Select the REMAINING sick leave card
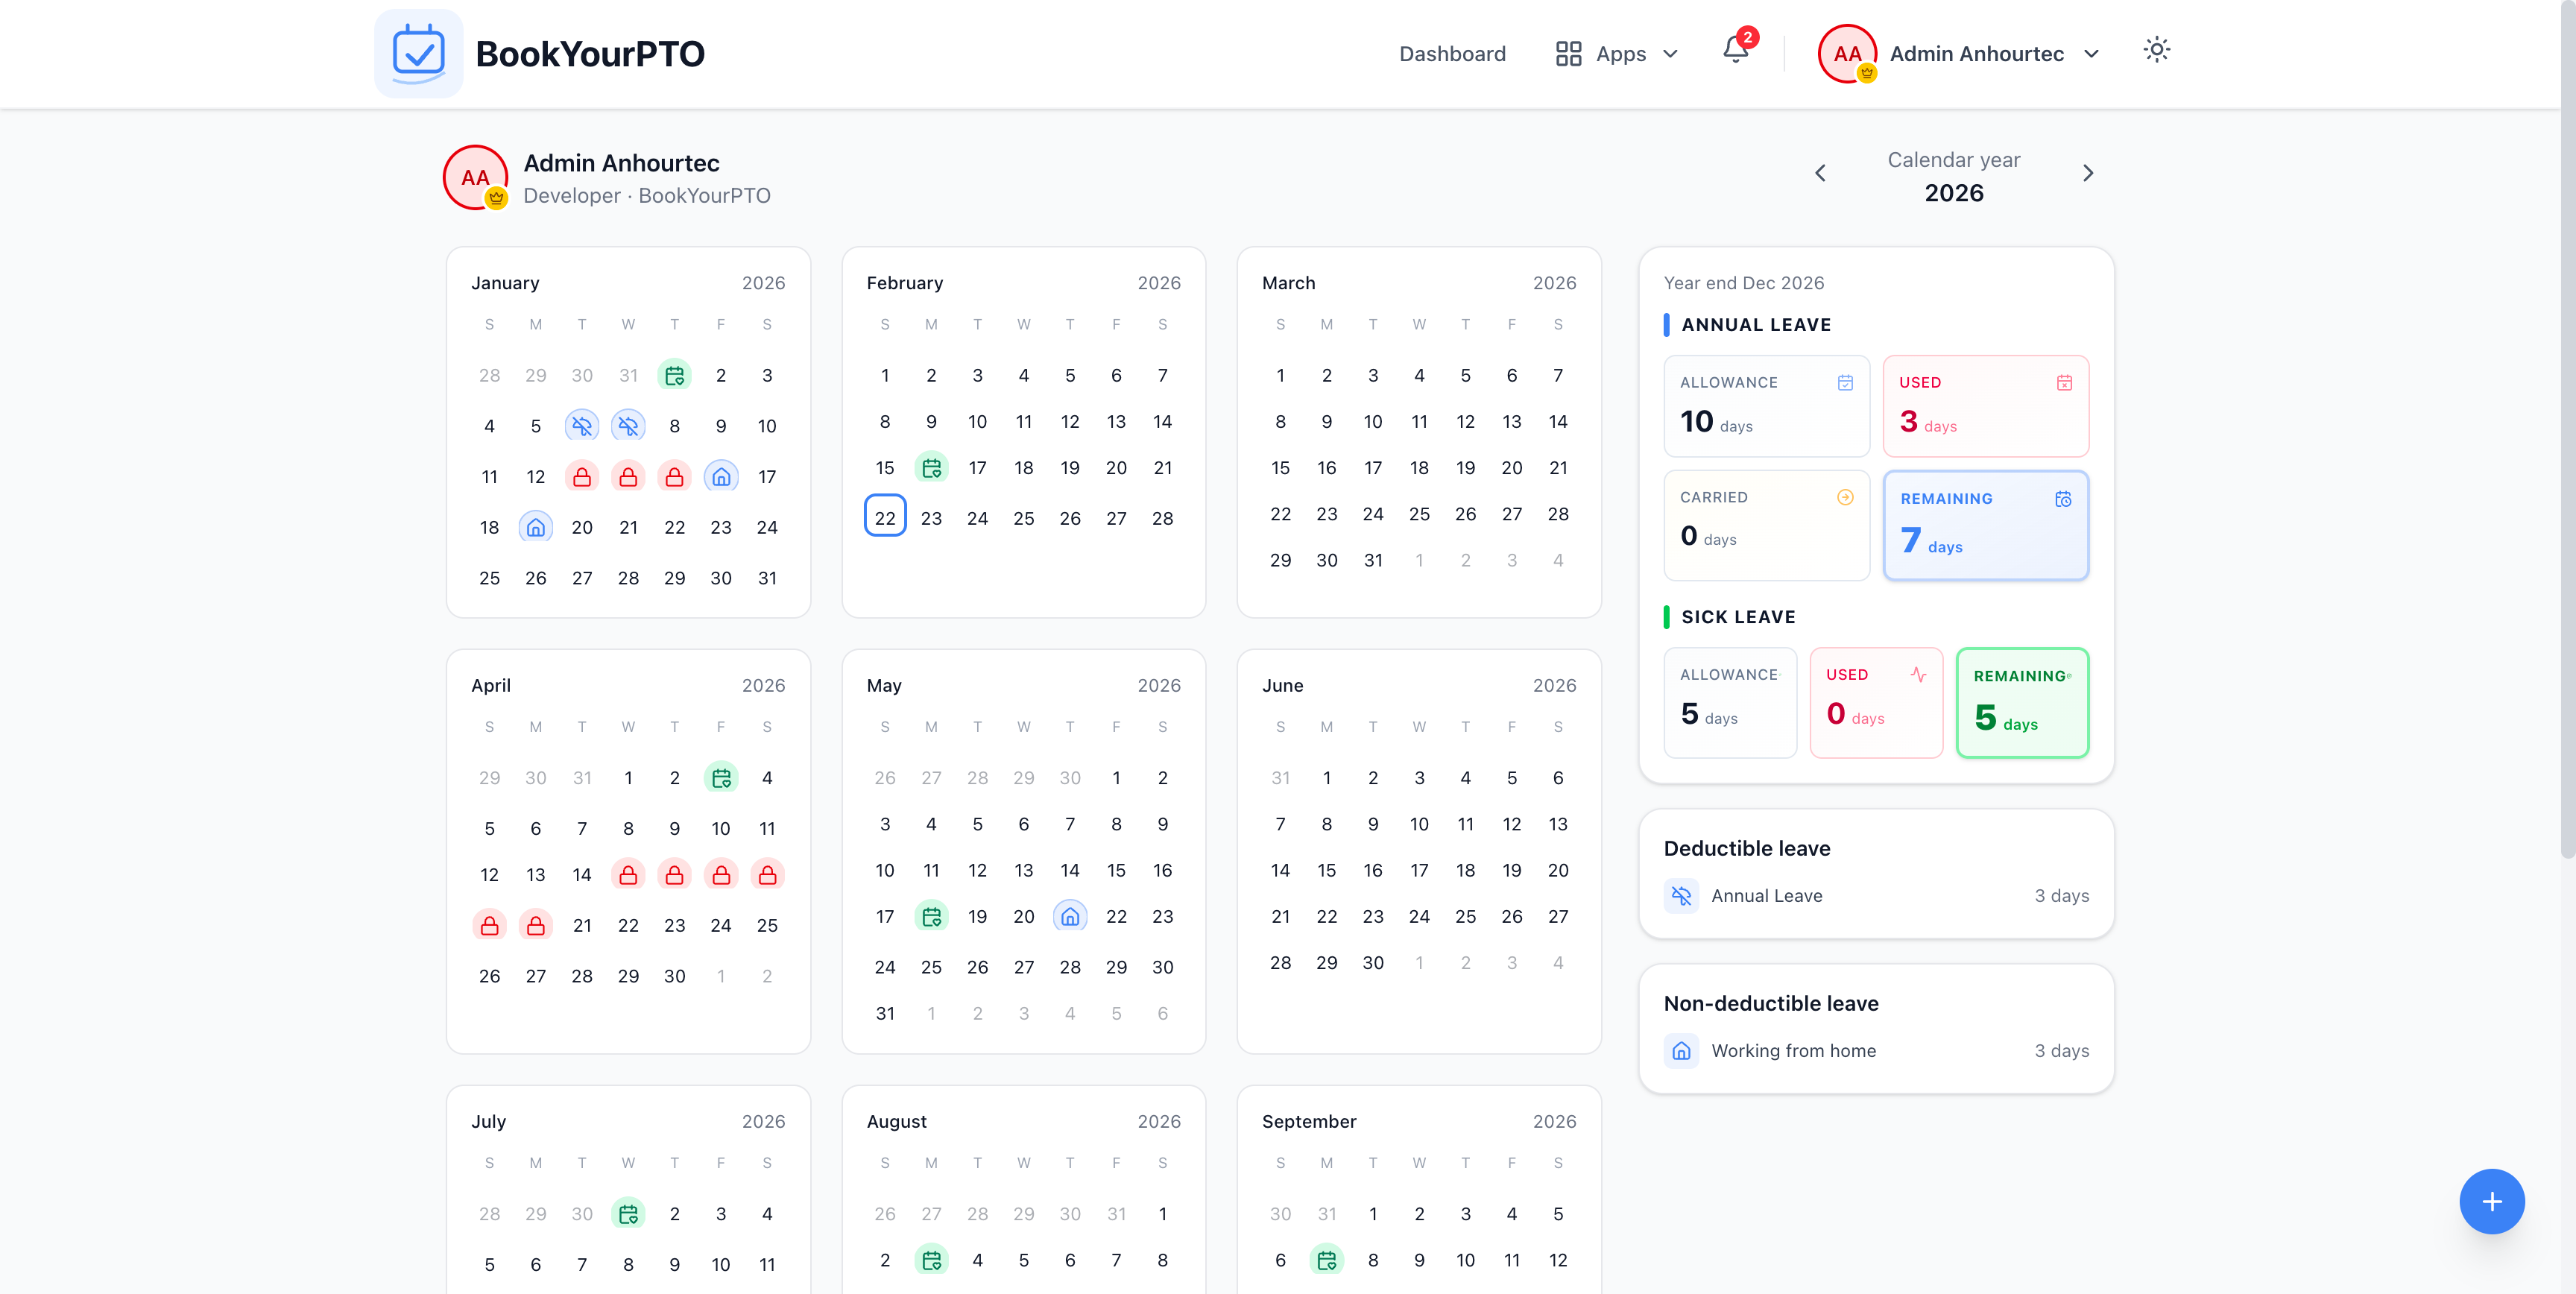Screen dimensions: 2576x1294 (x=2022, y=702)
